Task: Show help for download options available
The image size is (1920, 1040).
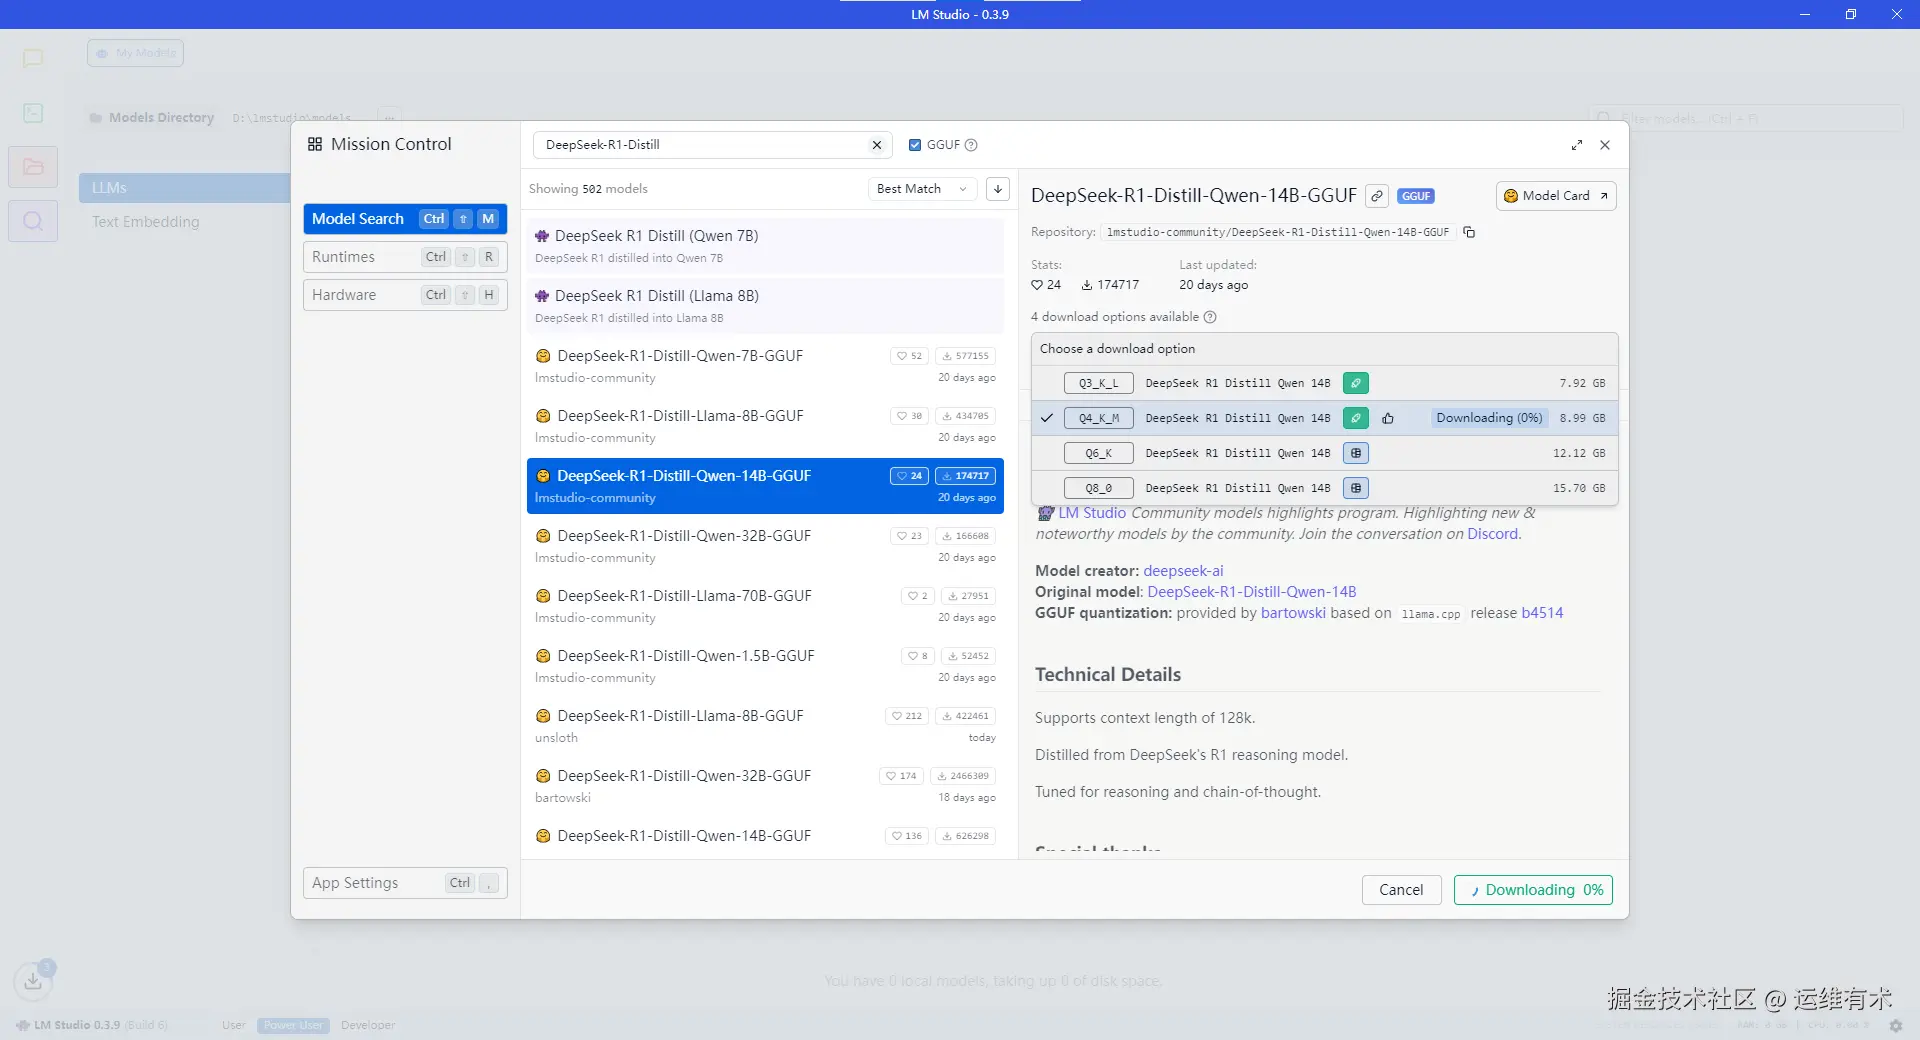Action: [1210, 317]
